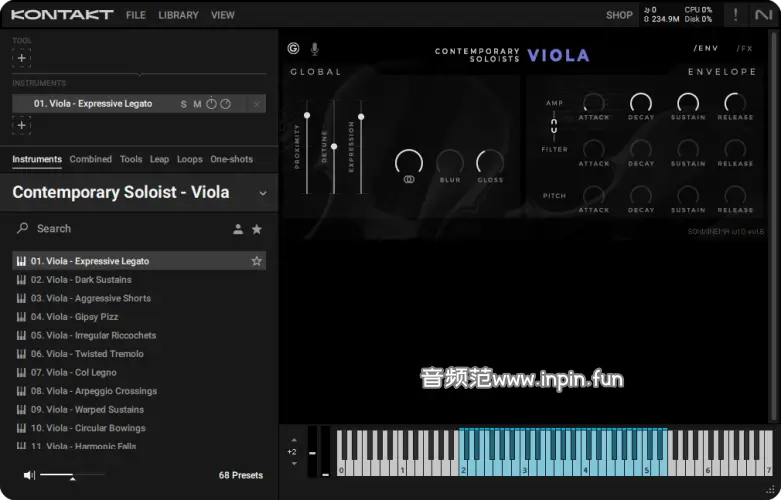Click the second round icon in instrument slot
This screenshot has width=781, height=500.
226,104
